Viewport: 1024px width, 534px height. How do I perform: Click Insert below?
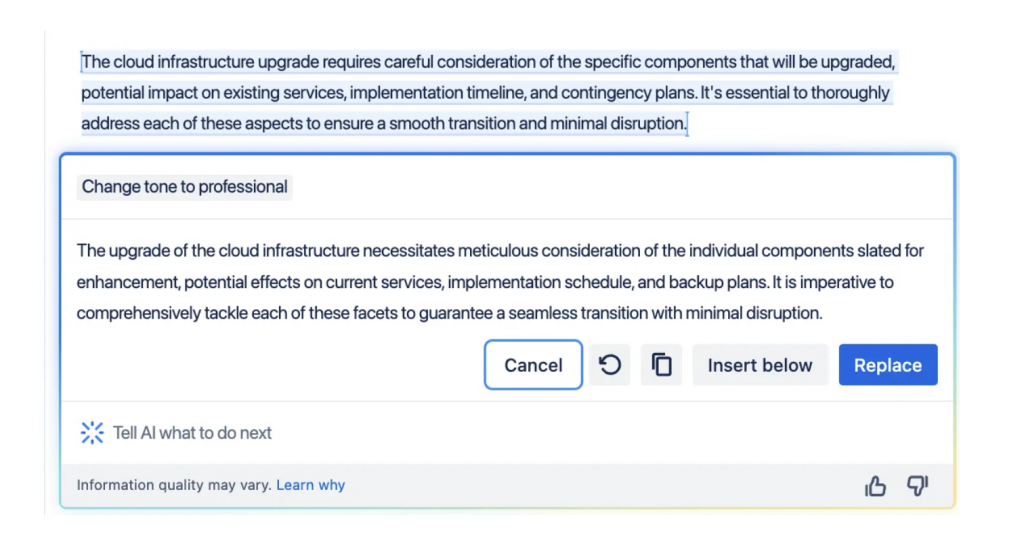pyautogui.click(x=760, y=365)
